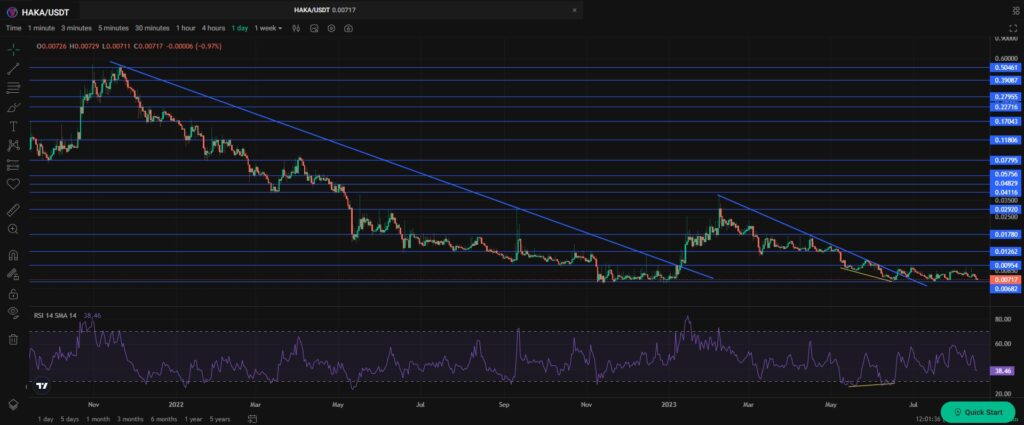The height and width of the screenshot is (425, 1024).
Task: Switch timeframe to 5 minutes
Action: [114, 28]
